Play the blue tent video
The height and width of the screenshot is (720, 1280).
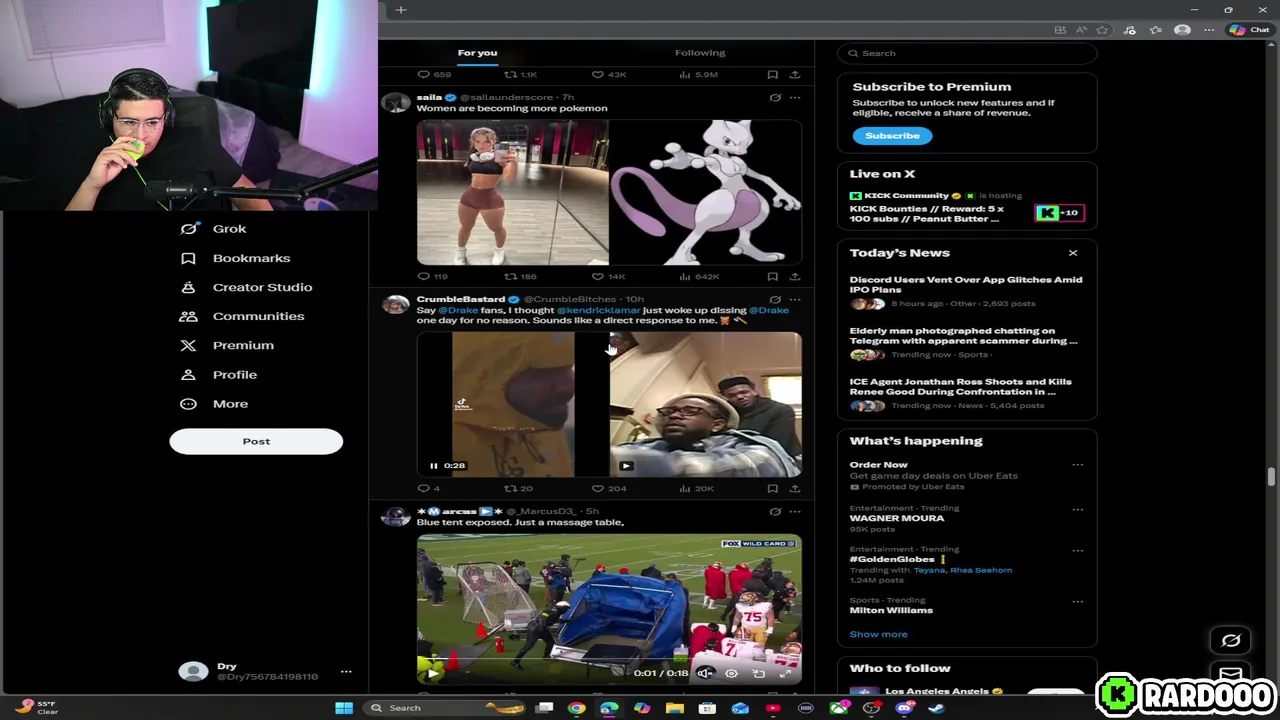(x=432, y=673)
